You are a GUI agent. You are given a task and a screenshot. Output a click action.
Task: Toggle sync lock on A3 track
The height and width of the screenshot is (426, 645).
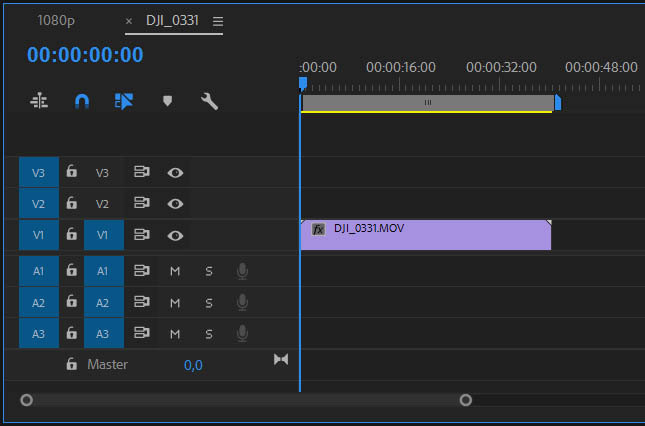[x=142, y=333]
